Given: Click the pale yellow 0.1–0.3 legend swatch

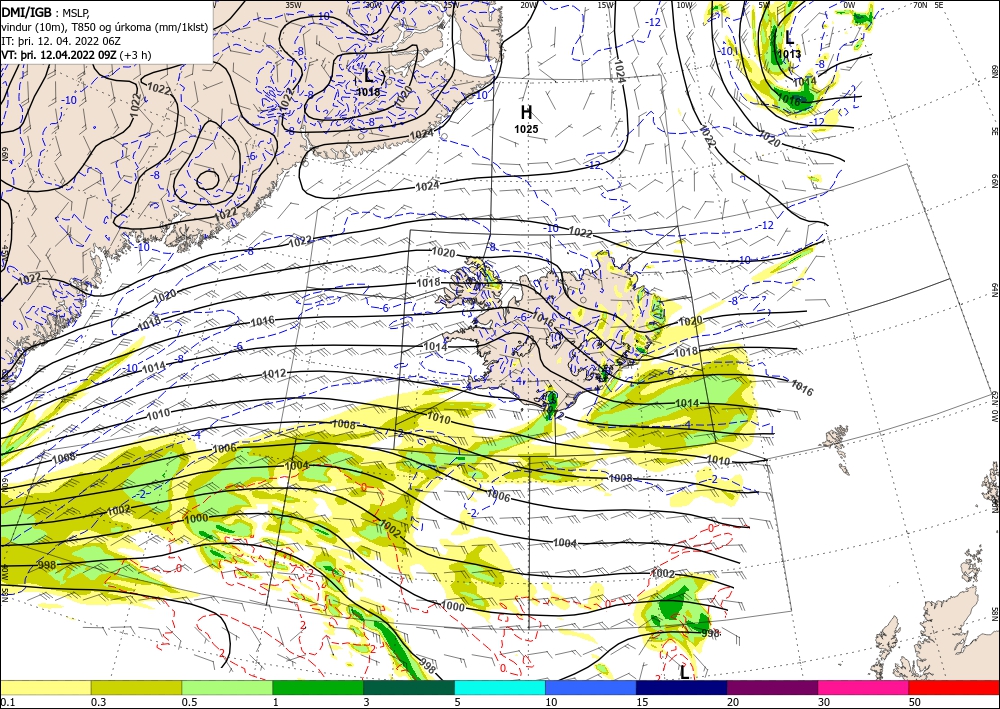Looking at the screenshot, I should click(45, 688).
